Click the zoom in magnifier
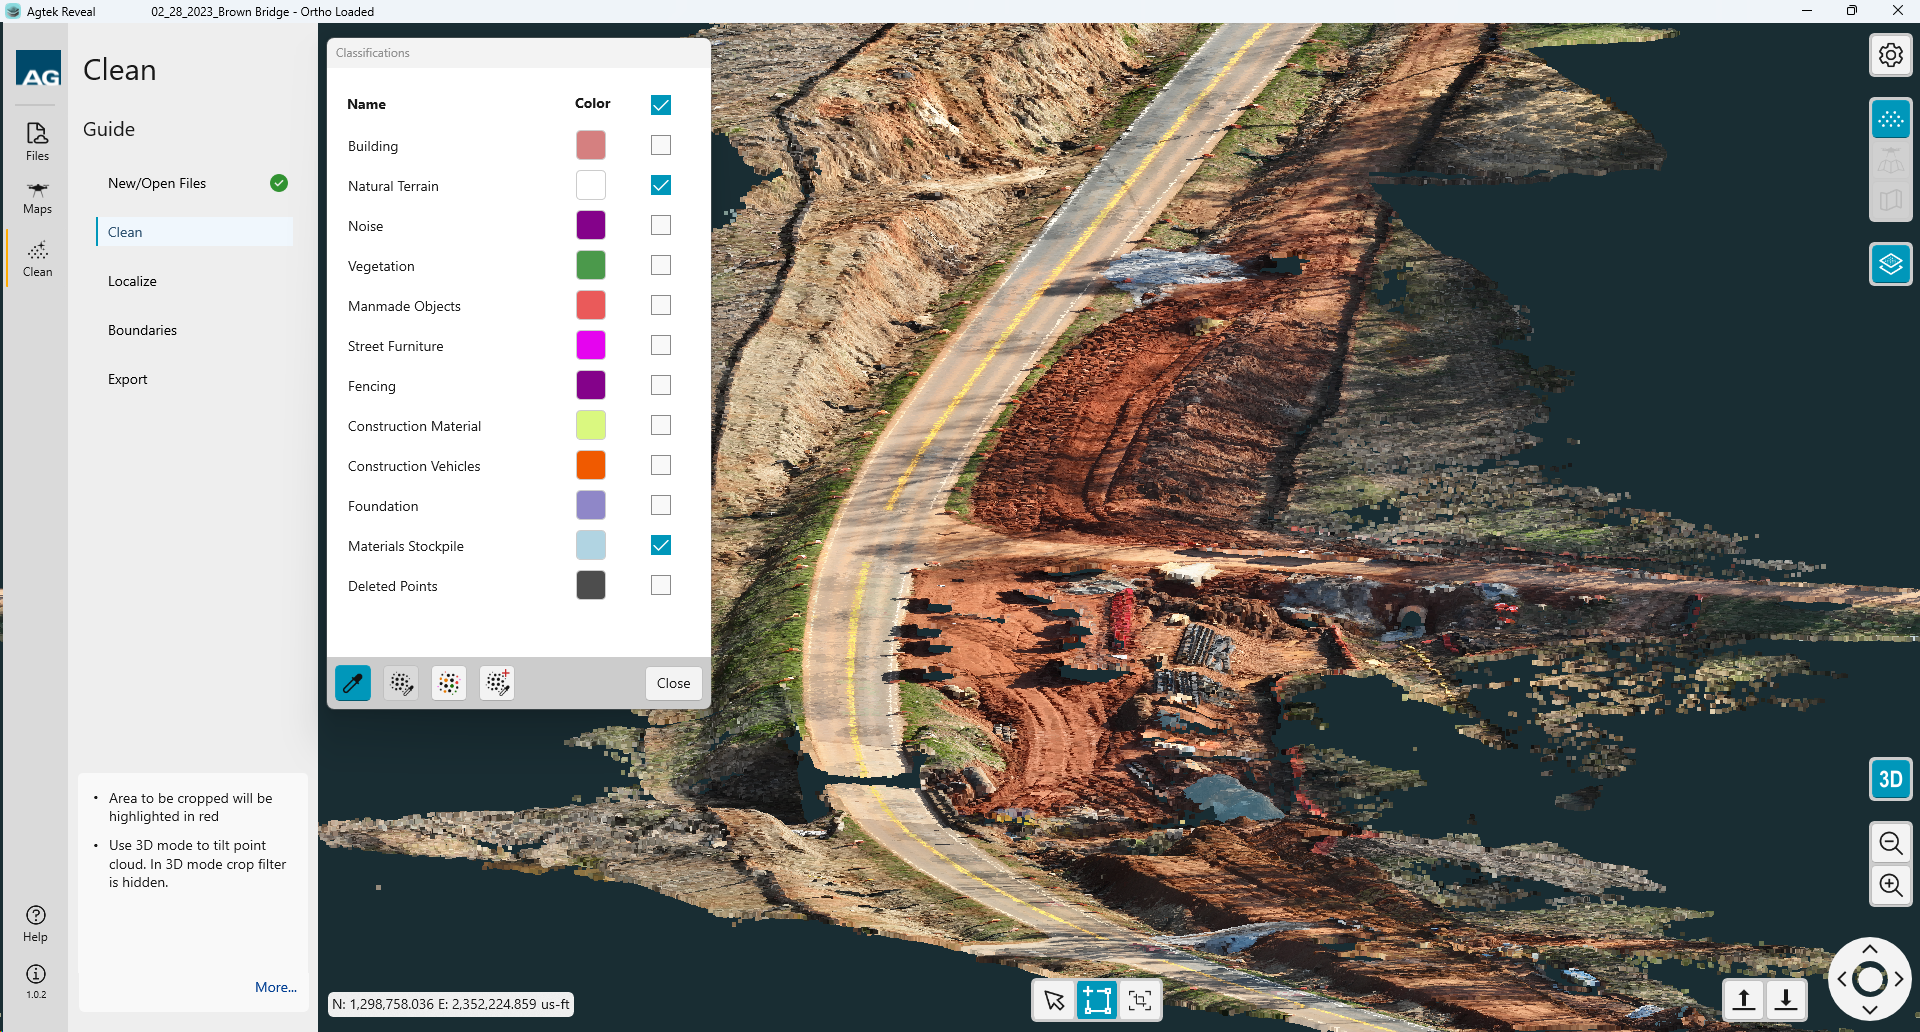This screenshot has width=1920, height=1032. (x=1890, y=885)
